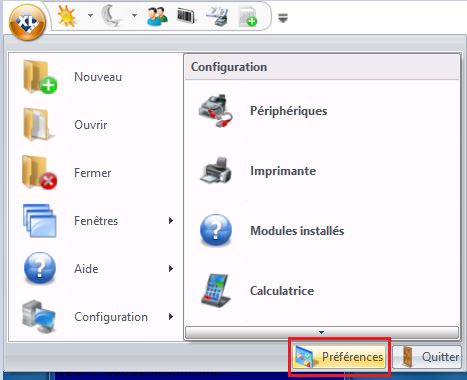Click the moon icon in quick toolbar
This screenshot has height=380, width=467.
tap(113, 16)
